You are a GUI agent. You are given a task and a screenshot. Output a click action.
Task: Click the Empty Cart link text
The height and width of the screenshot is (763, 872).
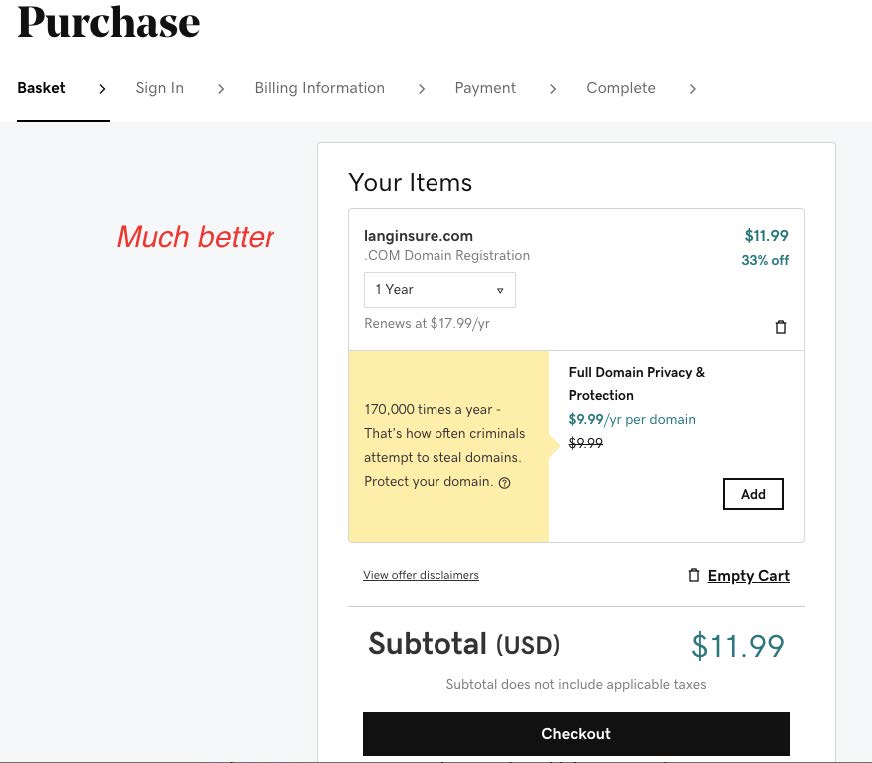click(x=749, y=576)
